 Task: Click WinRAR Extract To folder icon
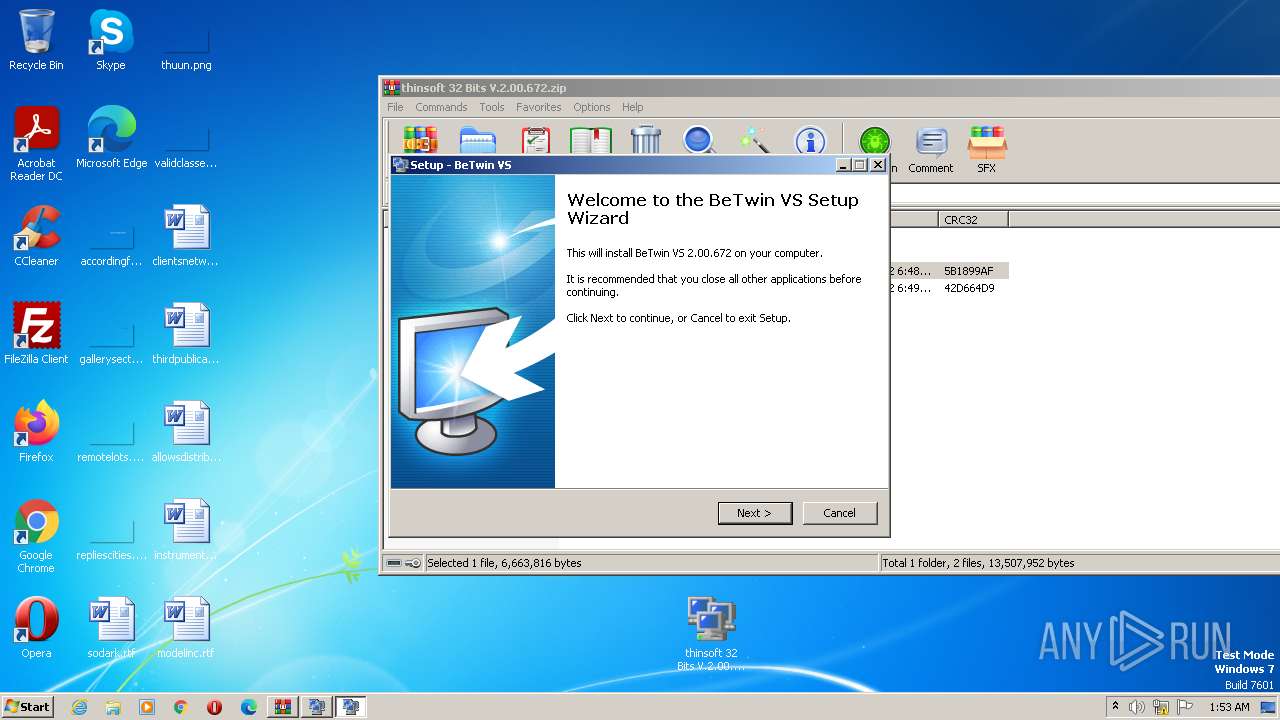(x=478, y=140)
